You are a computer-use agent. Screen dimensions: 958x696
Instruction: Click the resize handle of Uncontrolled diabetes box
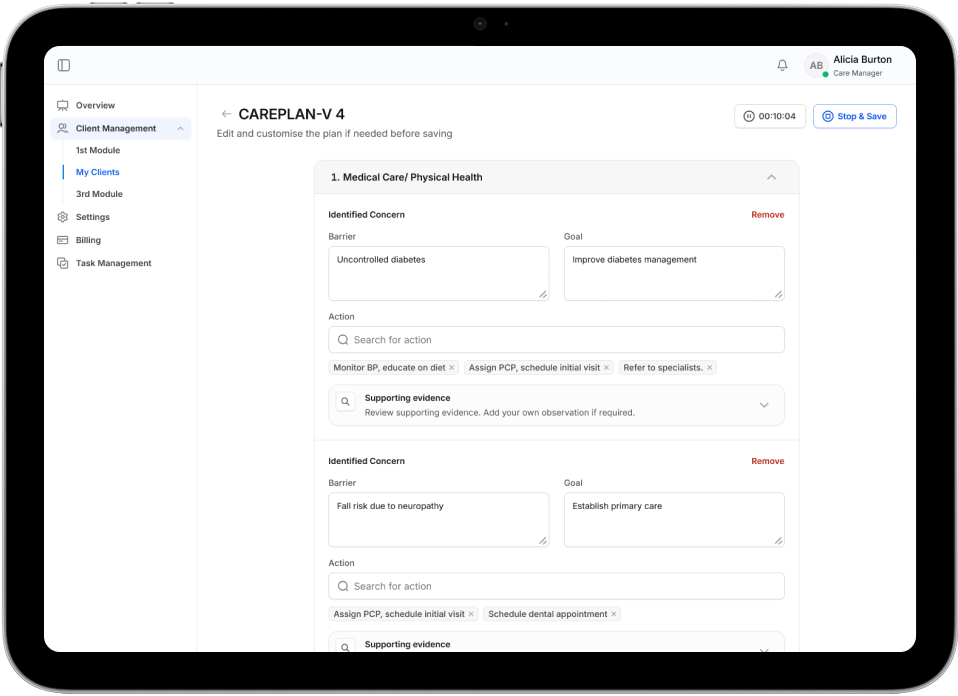[x=543, y=295]
